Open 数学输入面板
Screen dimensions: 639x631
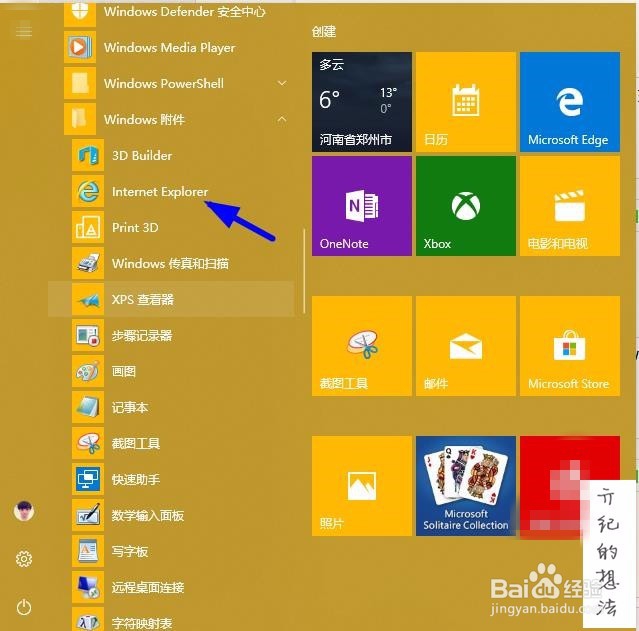click(x=171, y=515)
